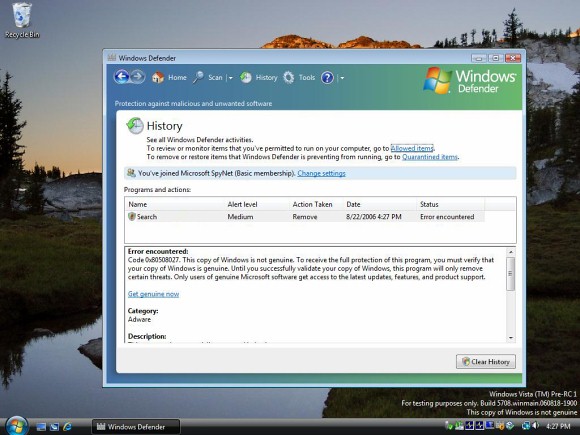Image resolution: width=580 pixels, height=435 pixels.
Task: Click the History clock icon in toolbar
Action: click(x=246, y=77)
